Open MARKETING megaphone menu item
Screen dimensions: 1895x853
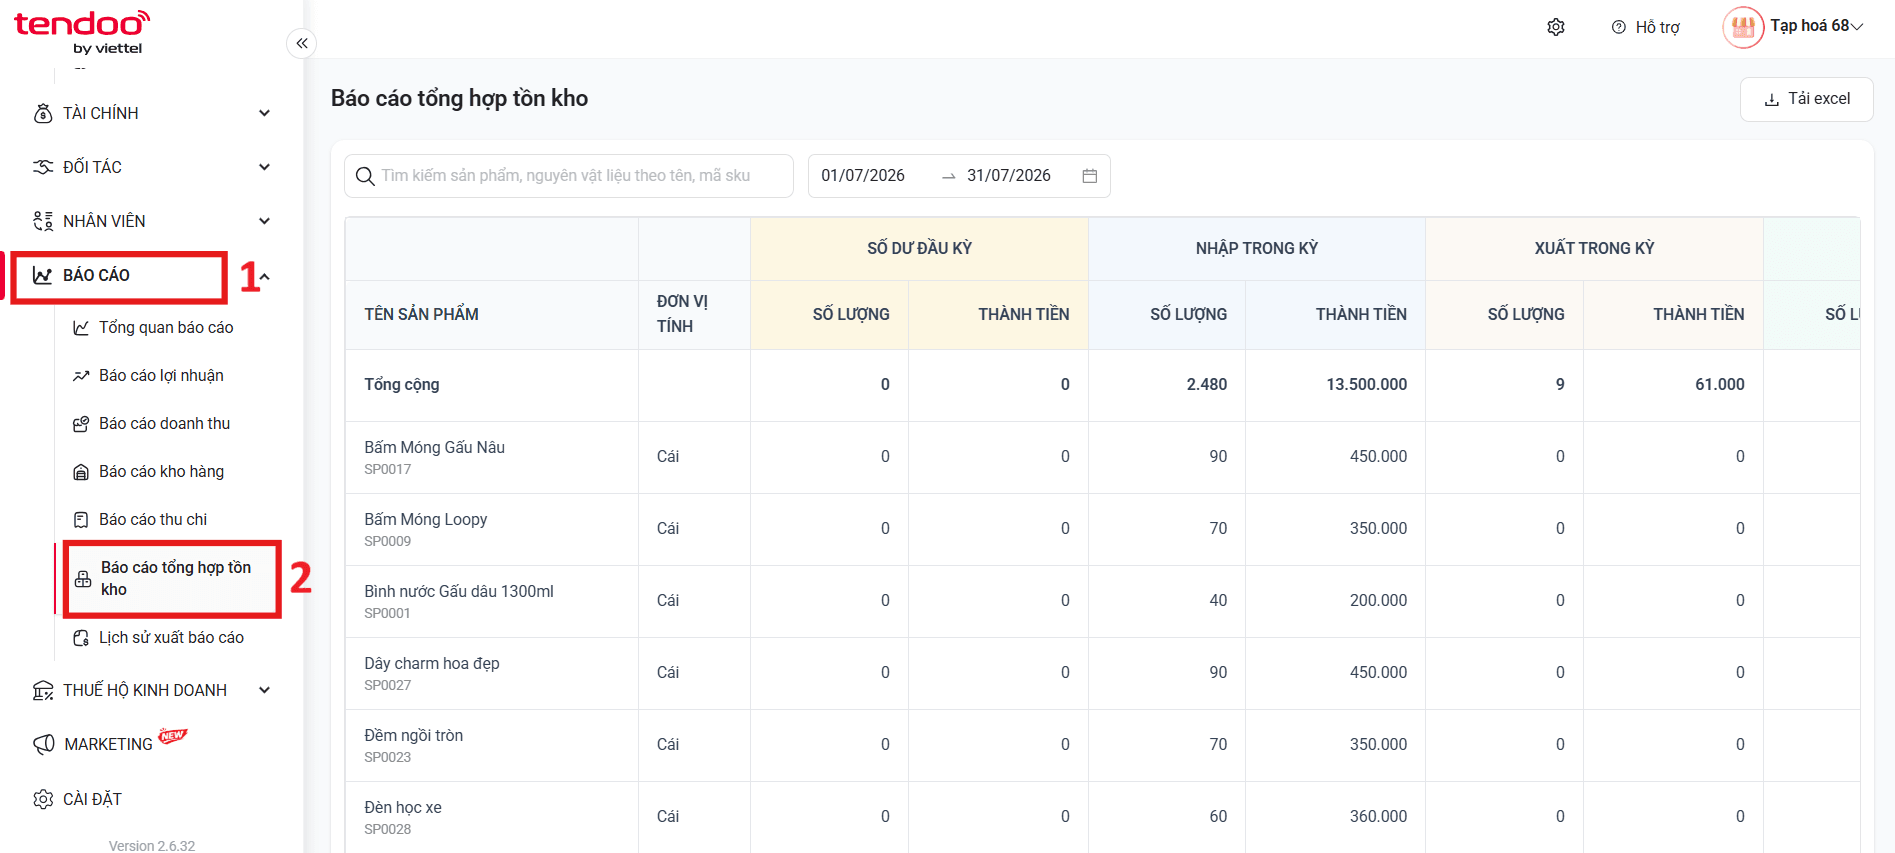pos(108,744)
